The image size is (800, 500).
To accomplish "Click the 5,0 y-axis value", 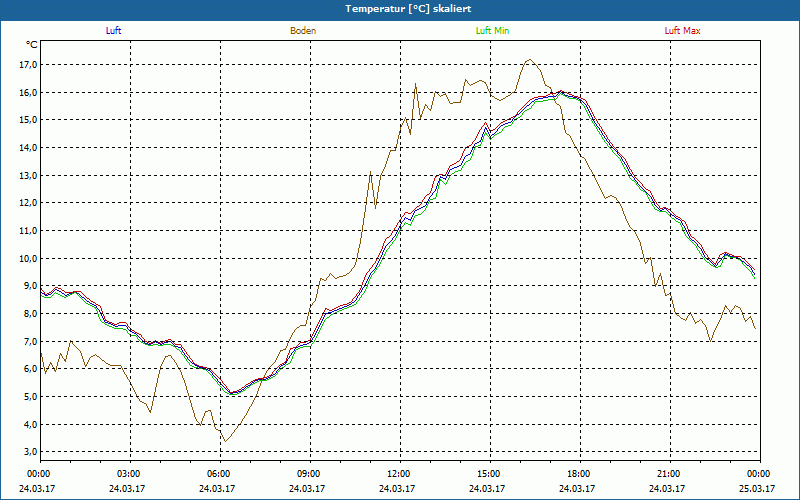I will point(31,396).
